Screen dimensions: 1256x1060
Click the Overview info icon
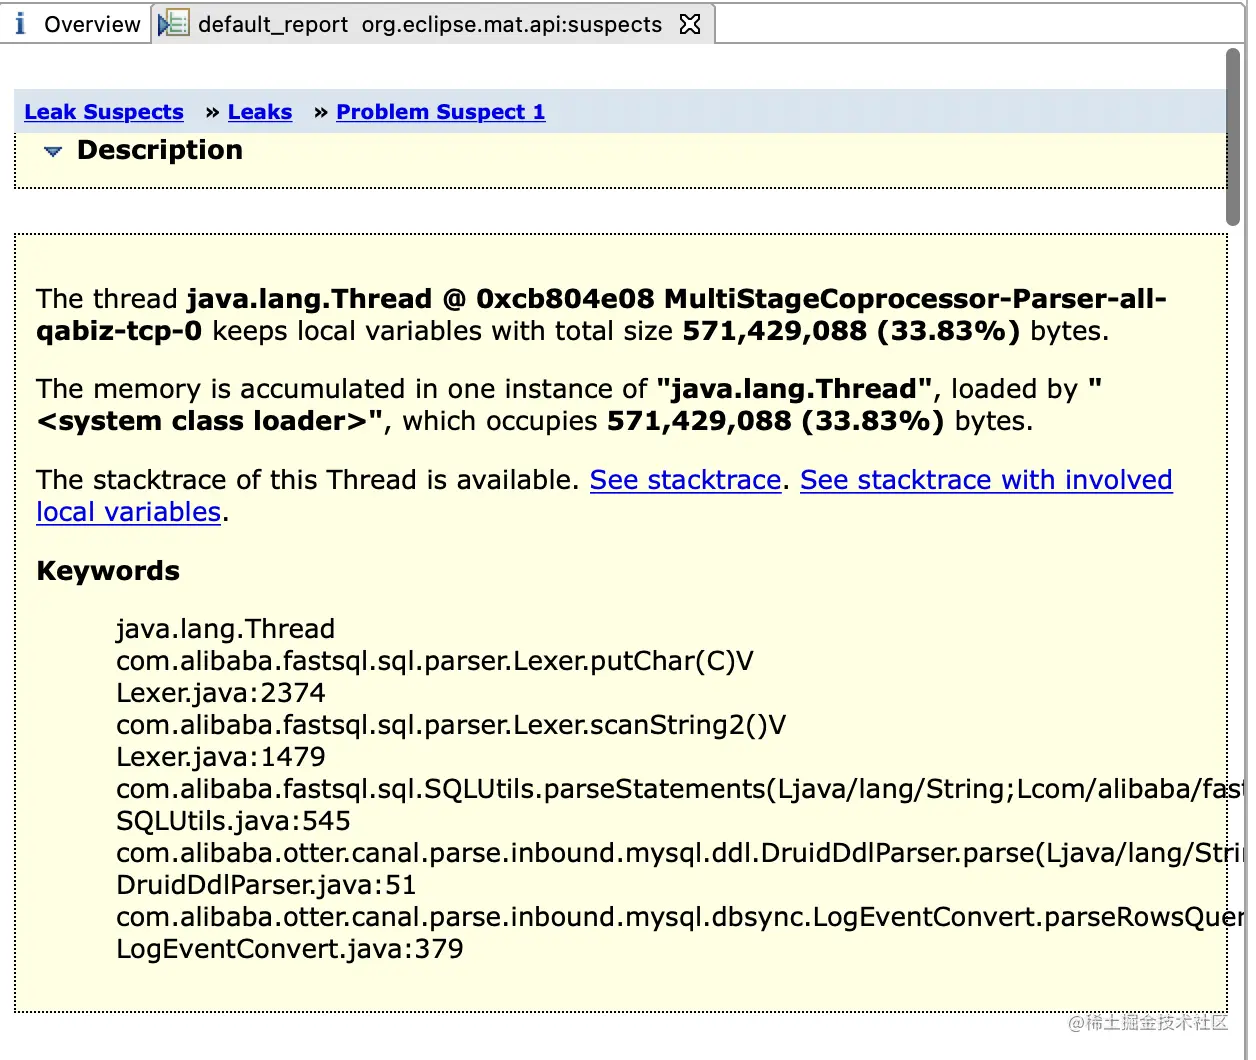[20, 24]
